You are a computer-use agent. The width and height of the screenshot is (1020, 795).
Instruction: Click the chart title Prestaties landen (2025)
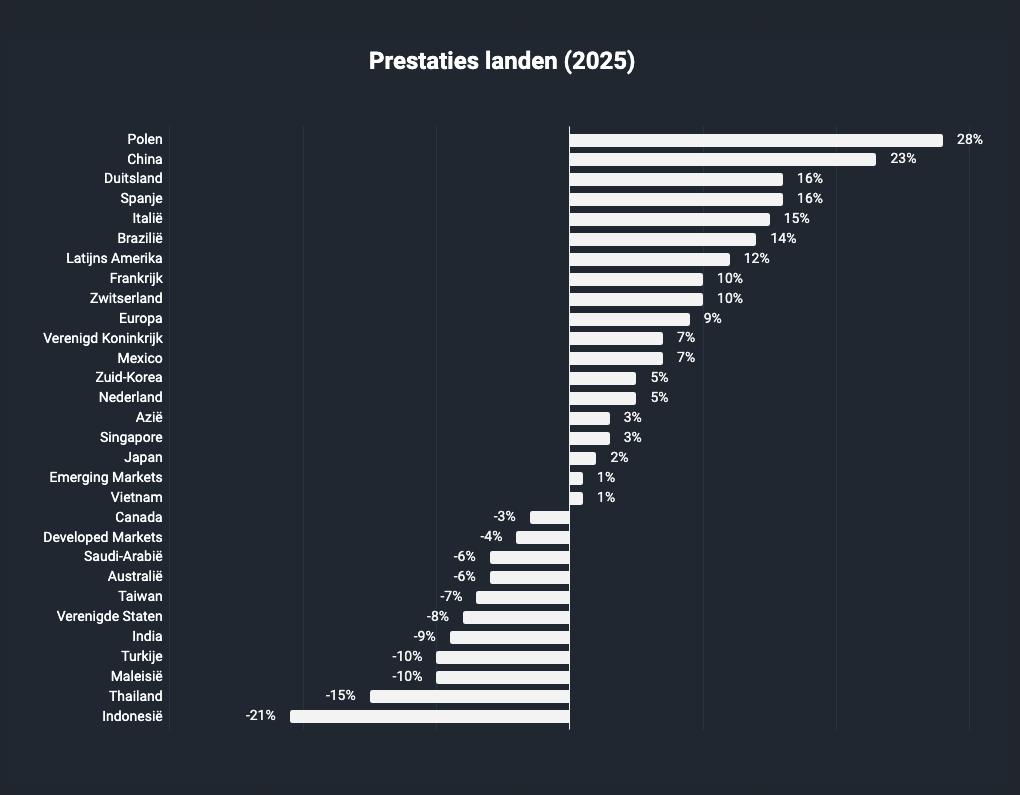coord(502,61)
